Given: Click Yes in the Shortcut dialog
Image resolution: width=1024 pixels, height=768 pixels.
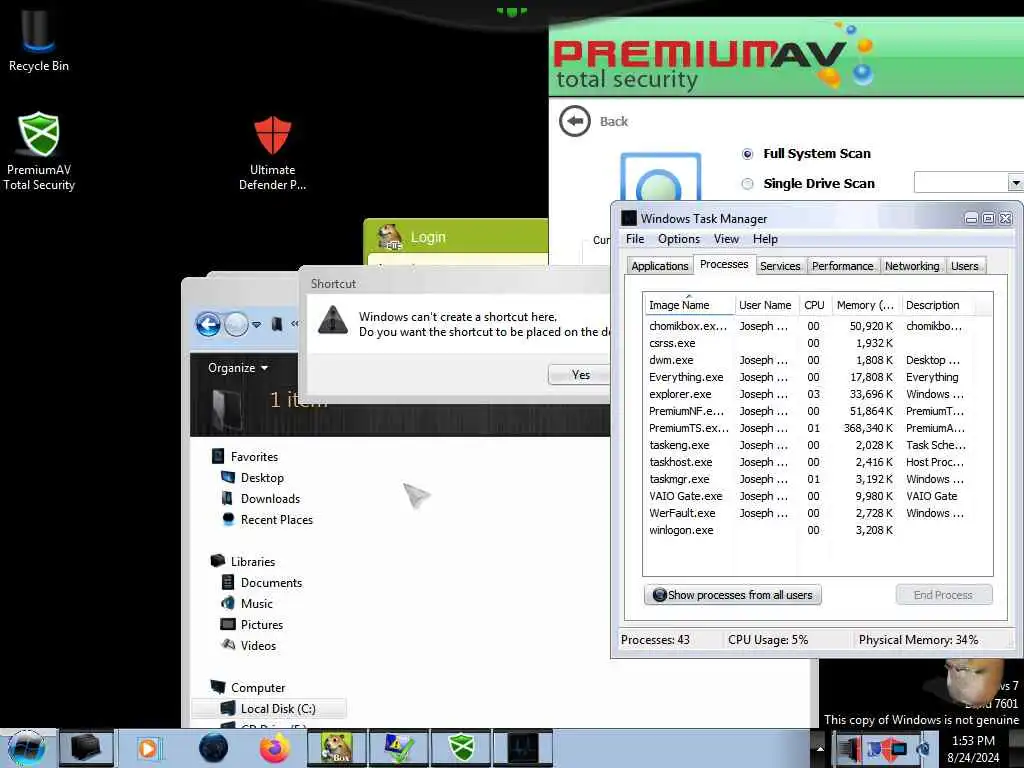Looking at the screenshot, I should click(581, 375).
